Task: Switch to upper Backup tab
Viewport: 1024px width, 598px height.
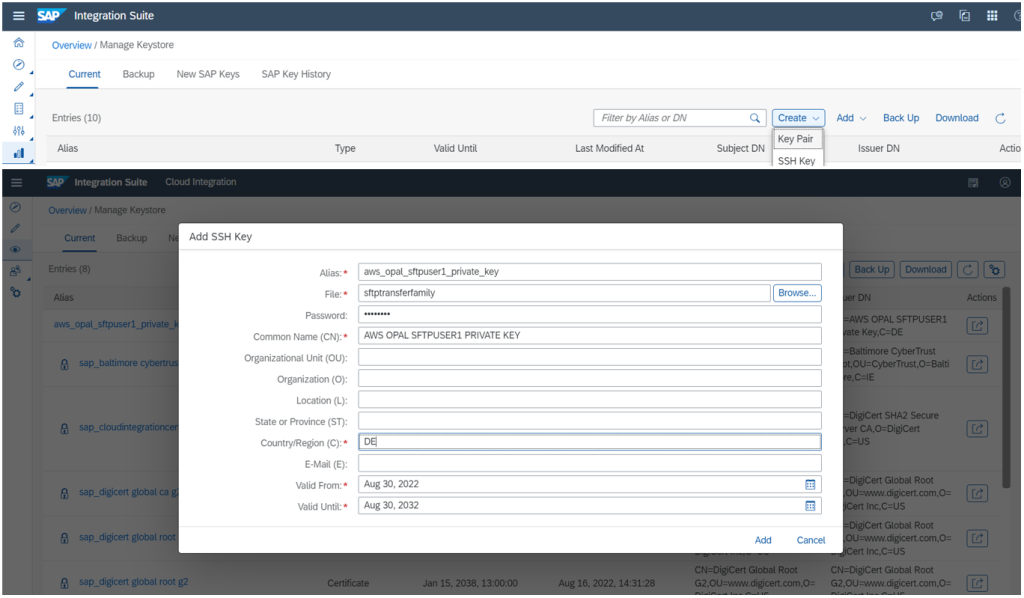Action: coord(138,74)
